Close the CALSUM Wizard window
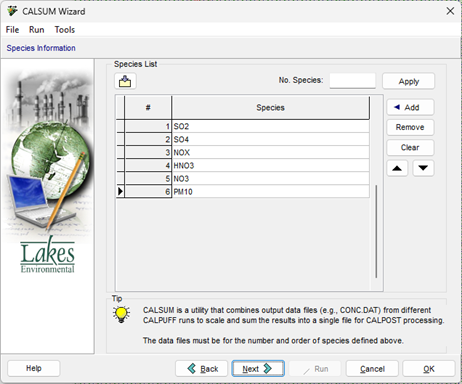 [450, 11]
